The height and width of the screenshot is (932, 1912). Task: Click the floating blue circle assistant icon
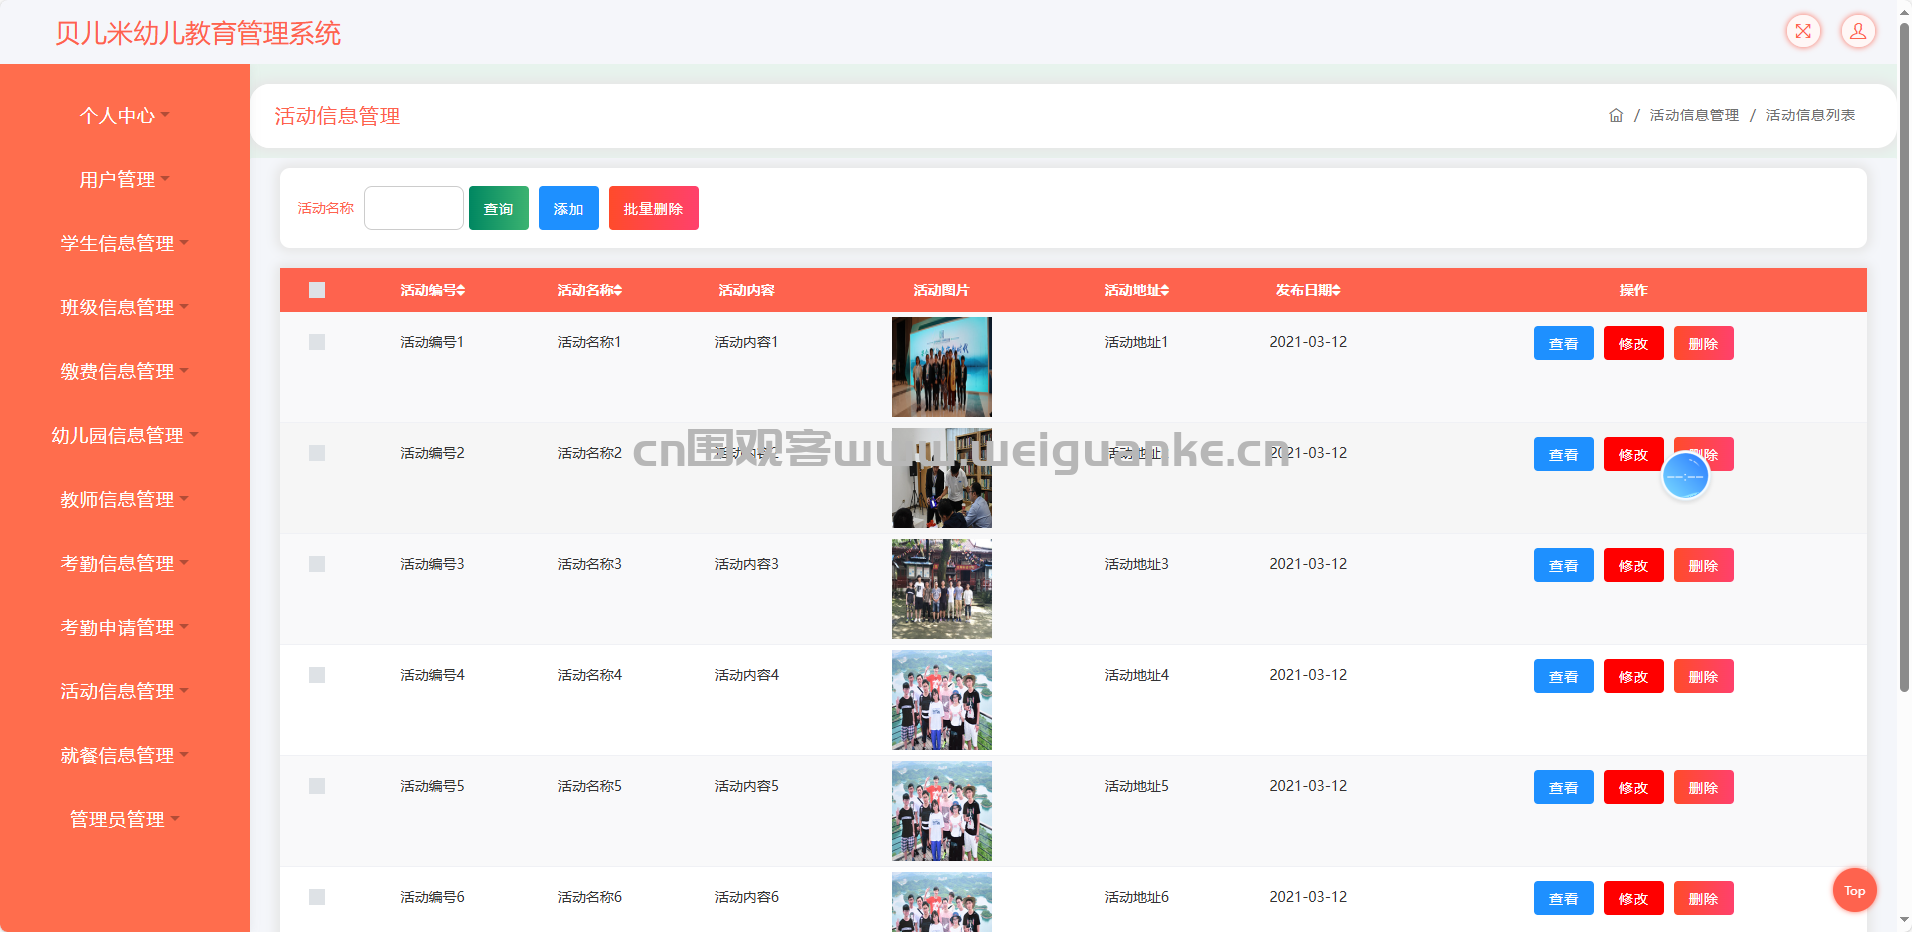1685,476
